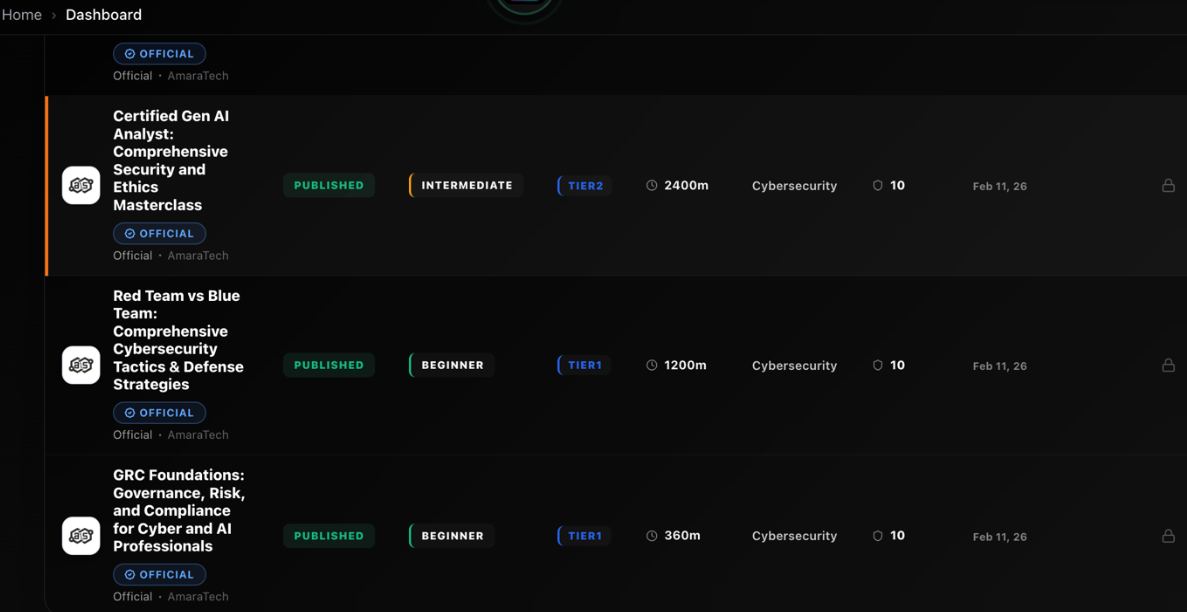Open the Certified Gen AI Analyst course logo
Screen dimensions: 1187x612
[x=81, y=185]
